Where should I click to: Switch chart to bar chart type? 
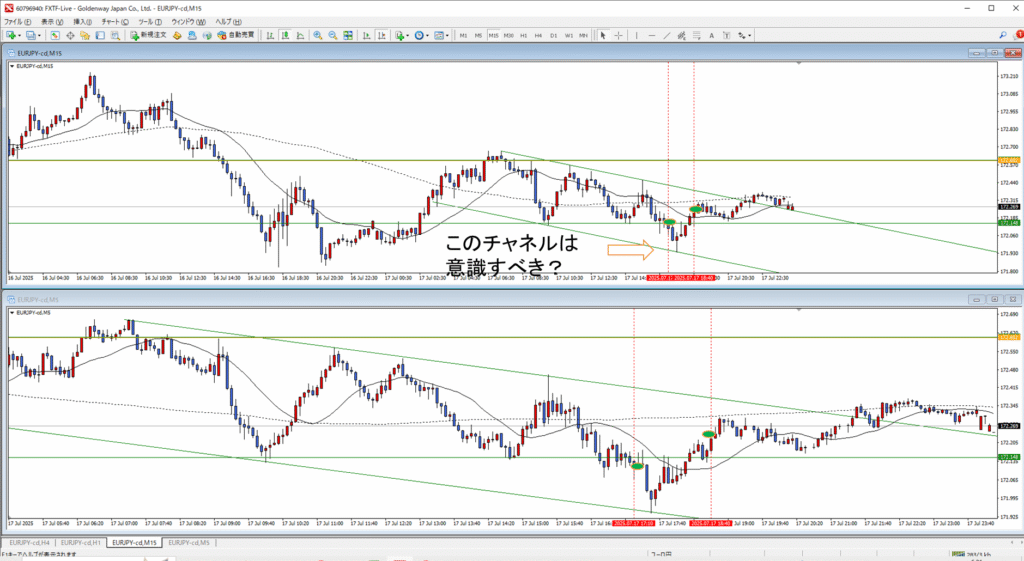point(270,35)
